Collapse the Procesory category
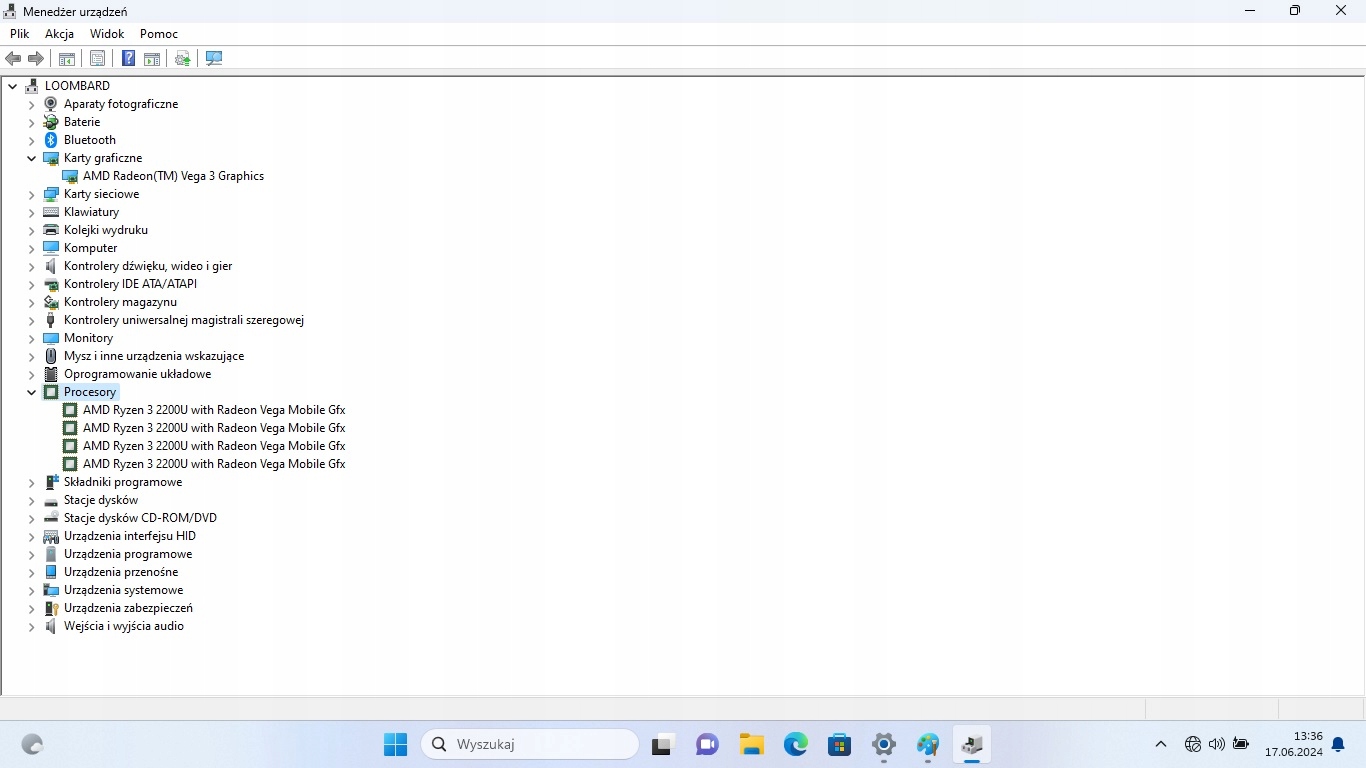Image resolution: width=1366 pixels, height=768 pixels. pyautogui.click(x=32, y=392)
